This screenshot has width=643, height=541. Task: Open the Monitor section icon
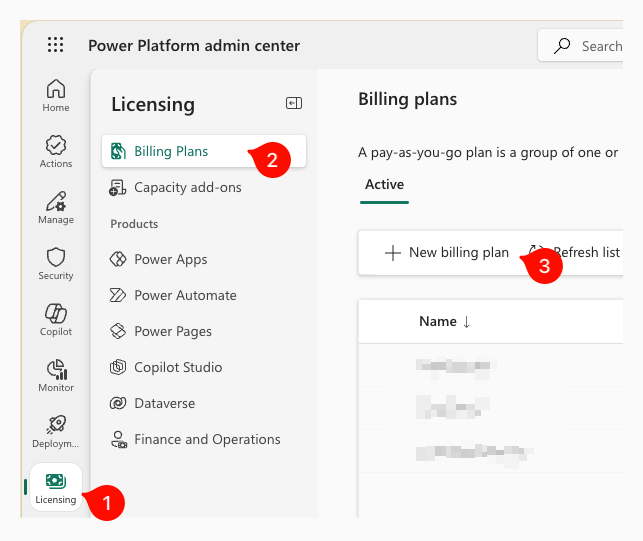56,375
